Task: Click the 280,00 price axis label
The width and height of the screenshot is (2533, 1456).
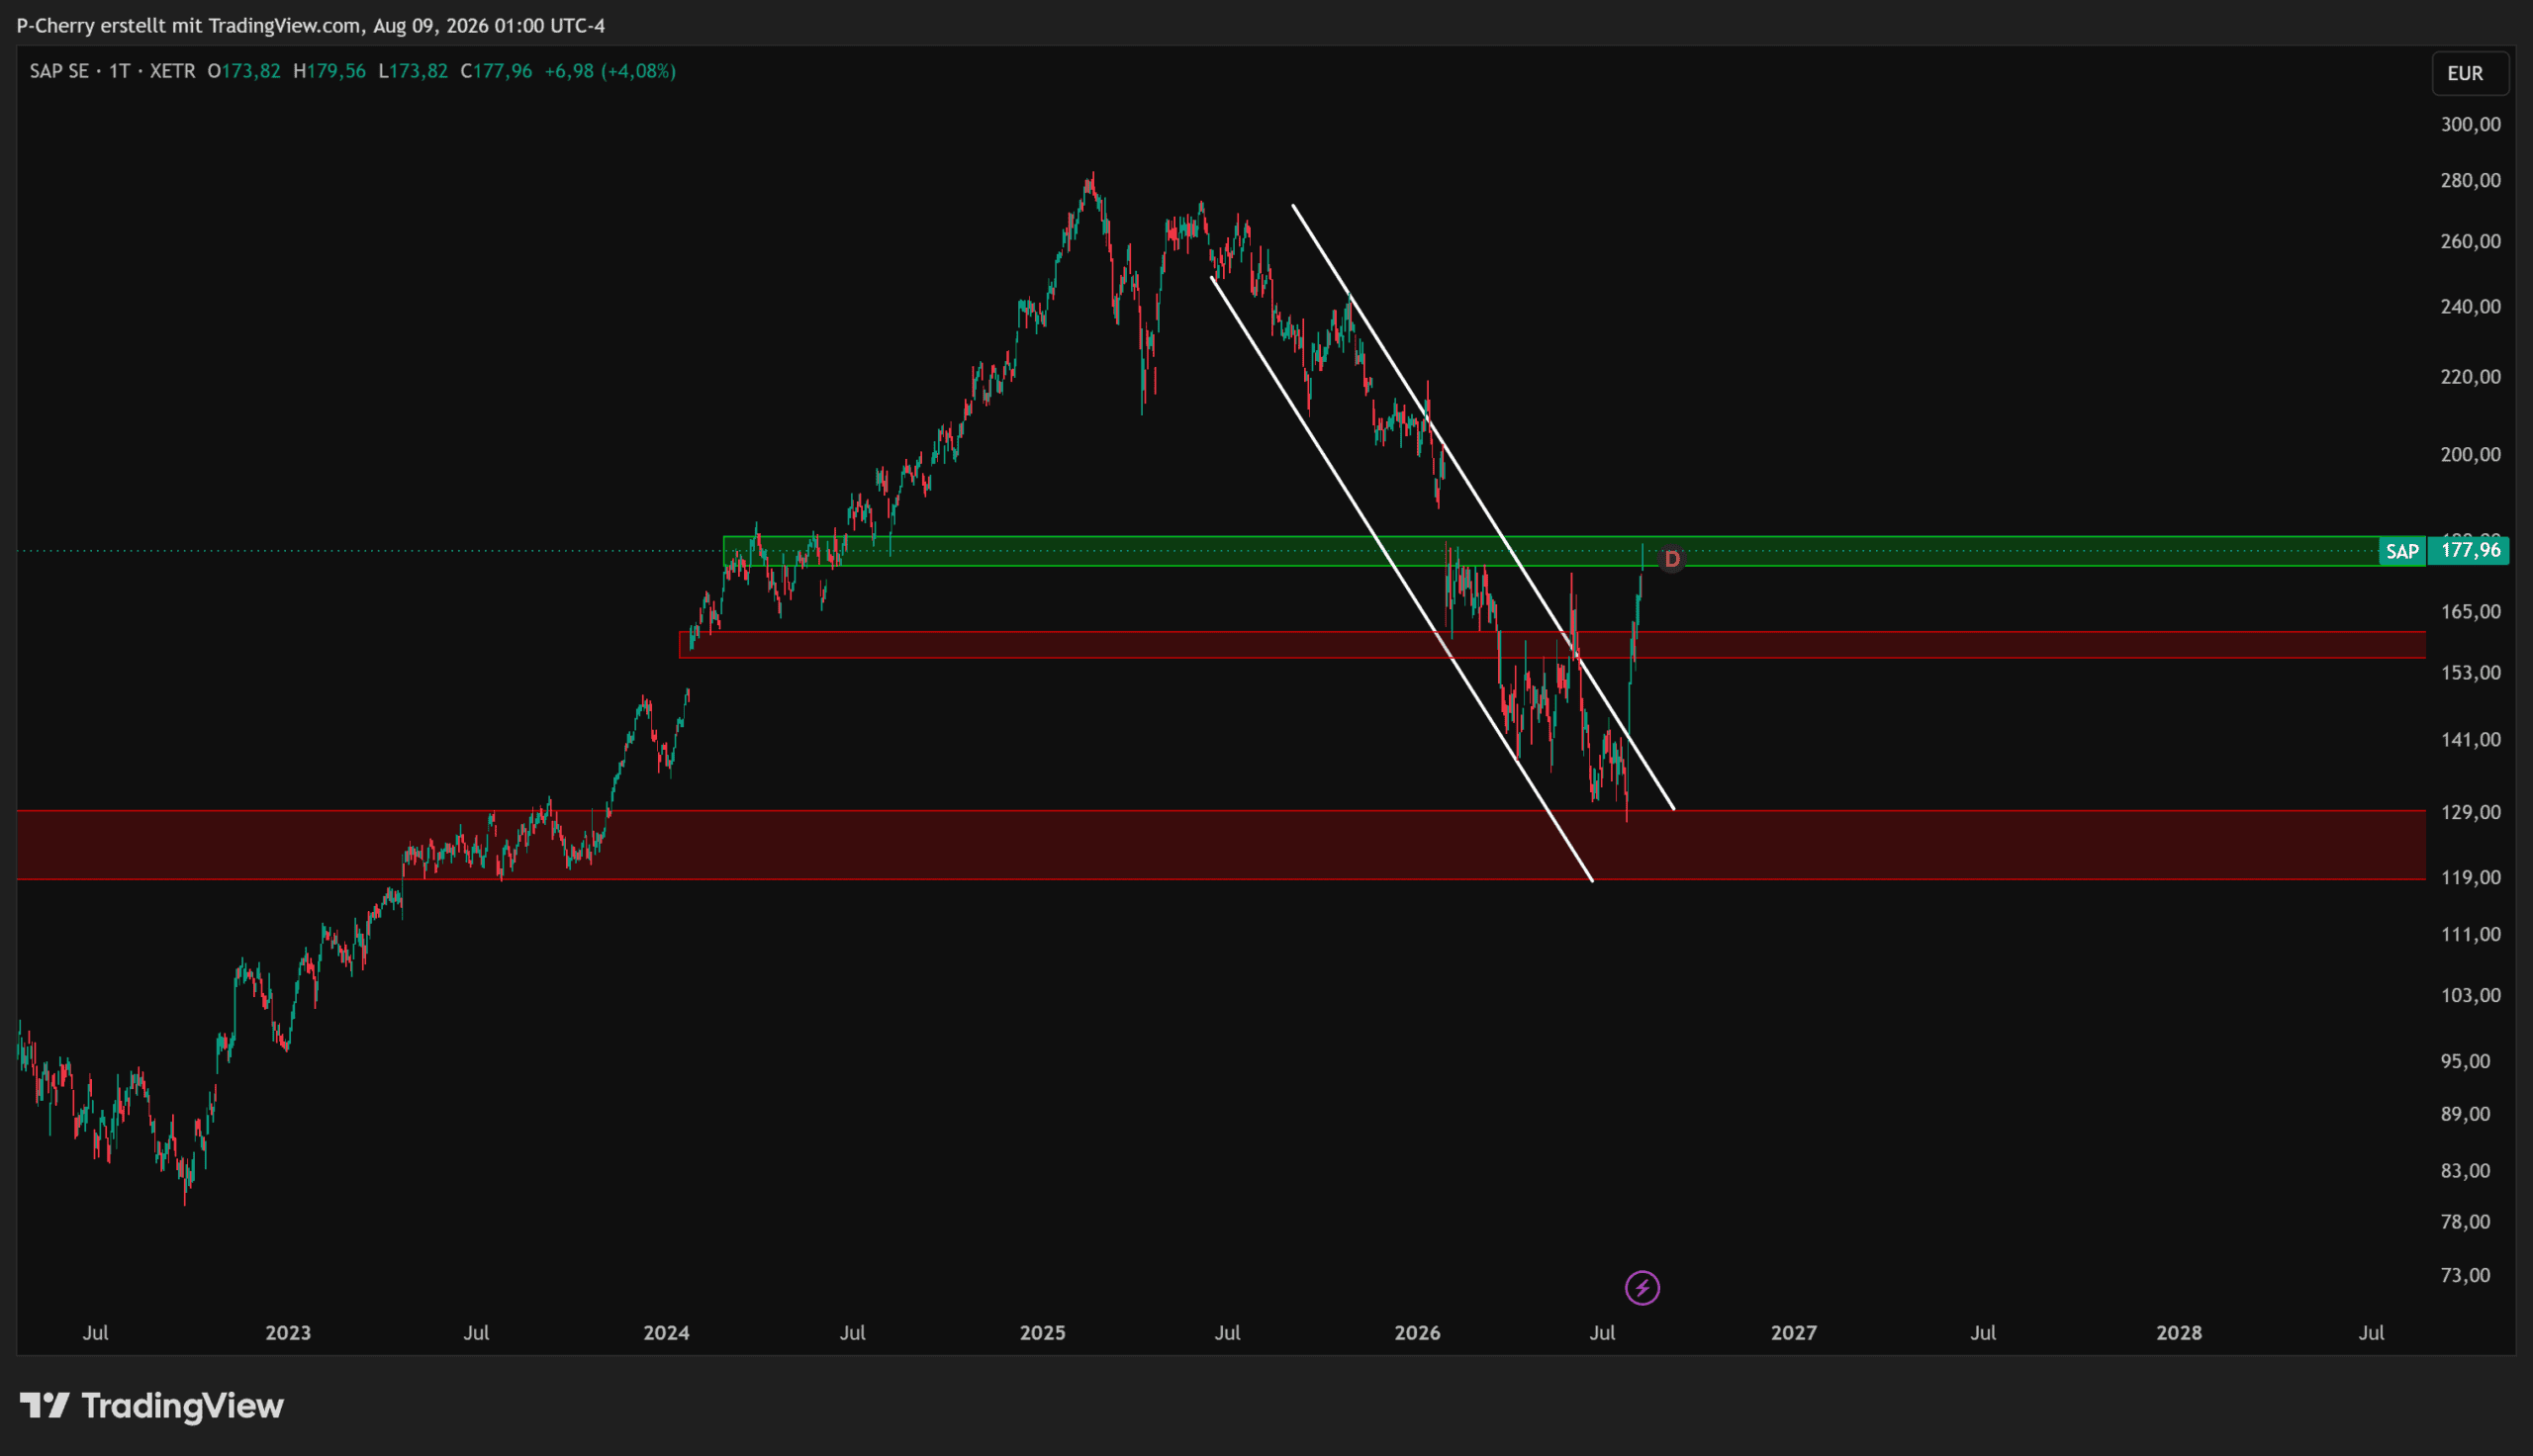Action: [2470, 180]
